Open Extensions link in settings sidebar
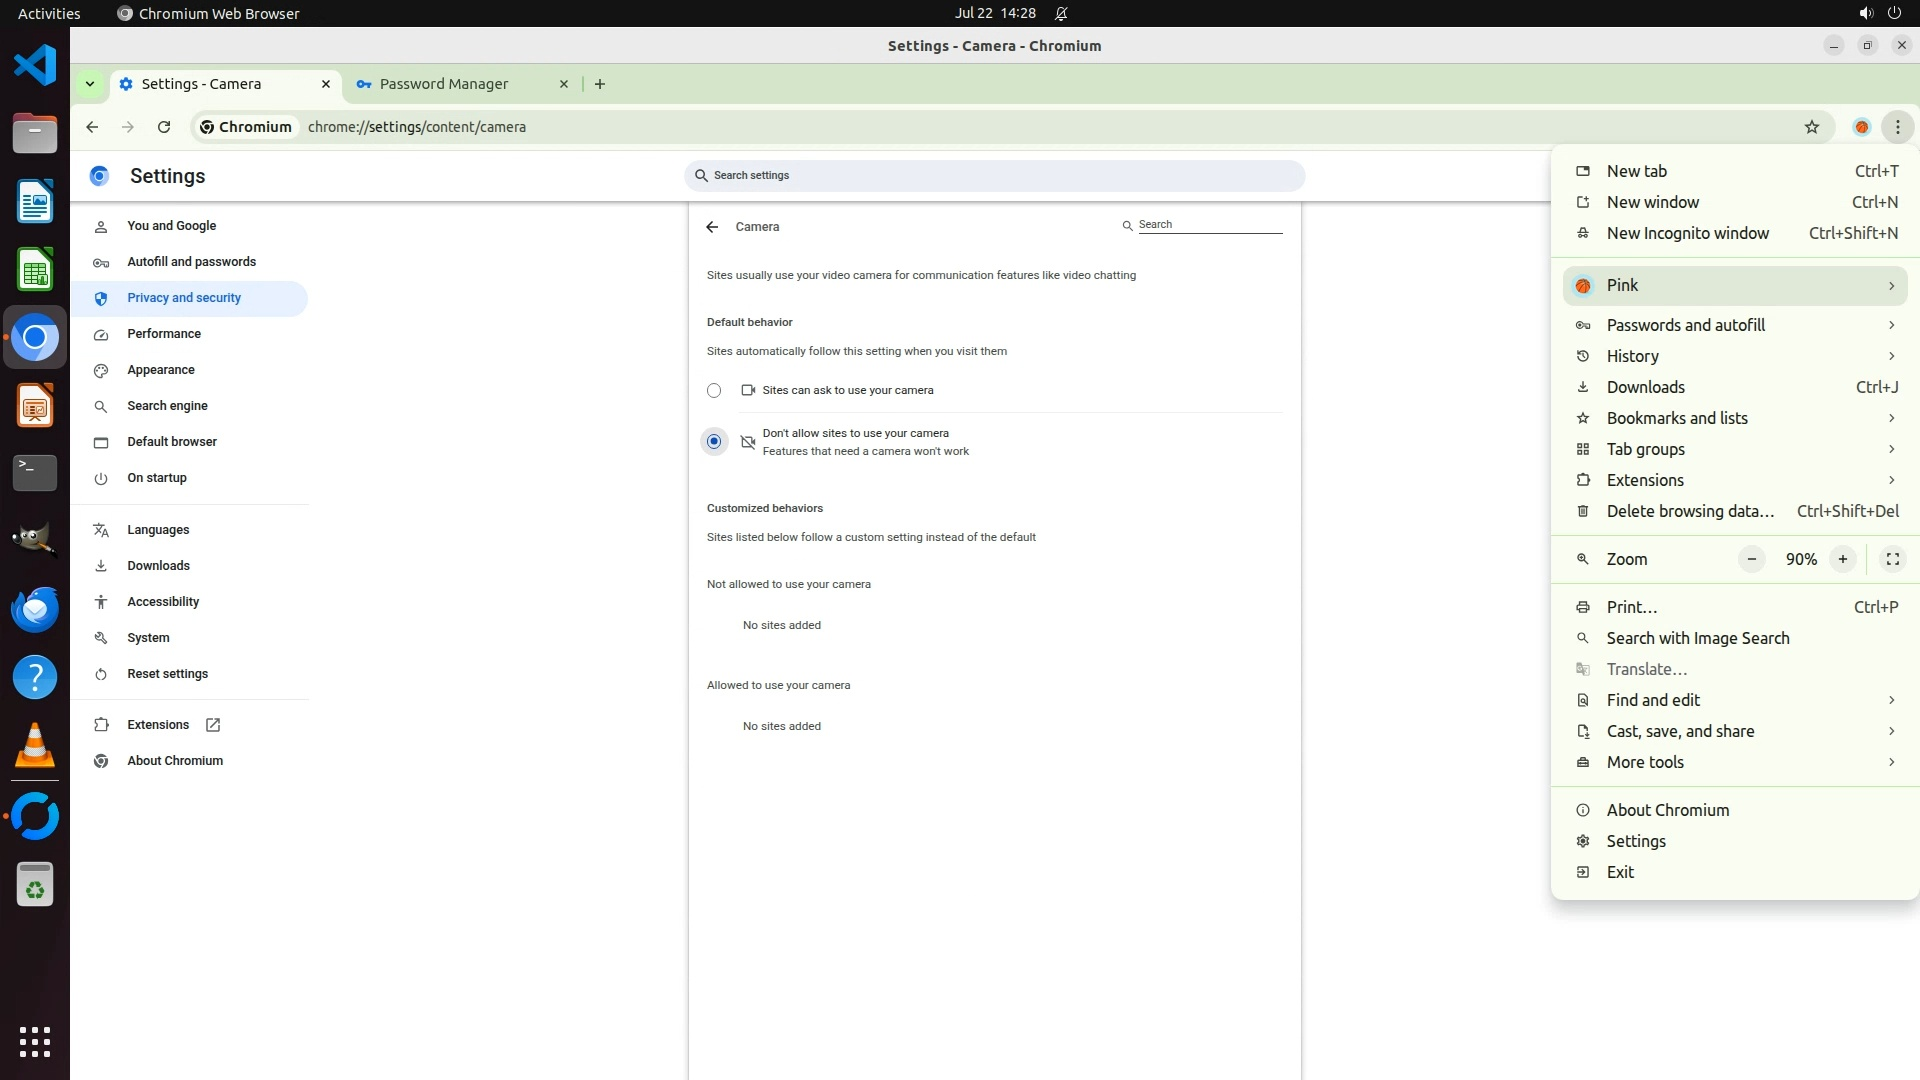The height and width of the screenshot is (1080, 1920). coord(158,725)
